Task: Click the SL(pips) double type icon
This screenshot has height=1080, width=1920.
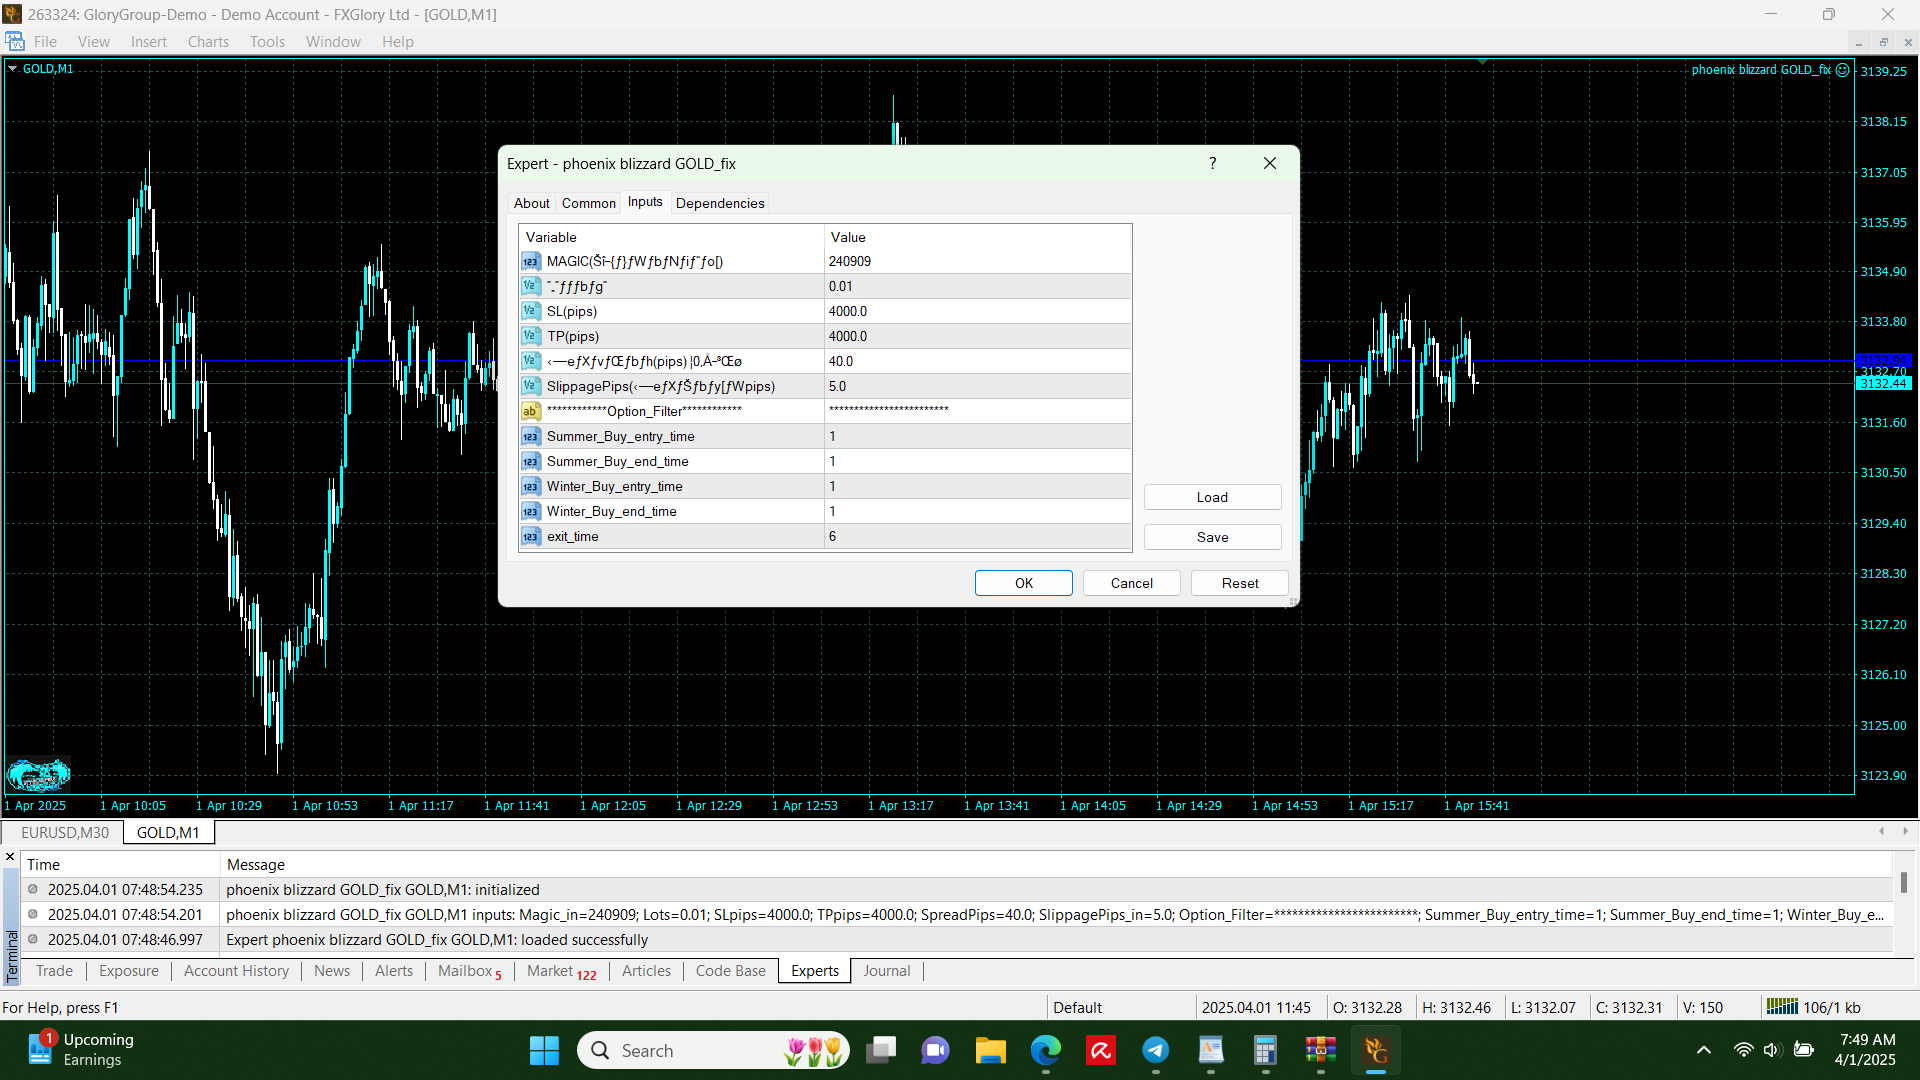Action: click(530, 312)
